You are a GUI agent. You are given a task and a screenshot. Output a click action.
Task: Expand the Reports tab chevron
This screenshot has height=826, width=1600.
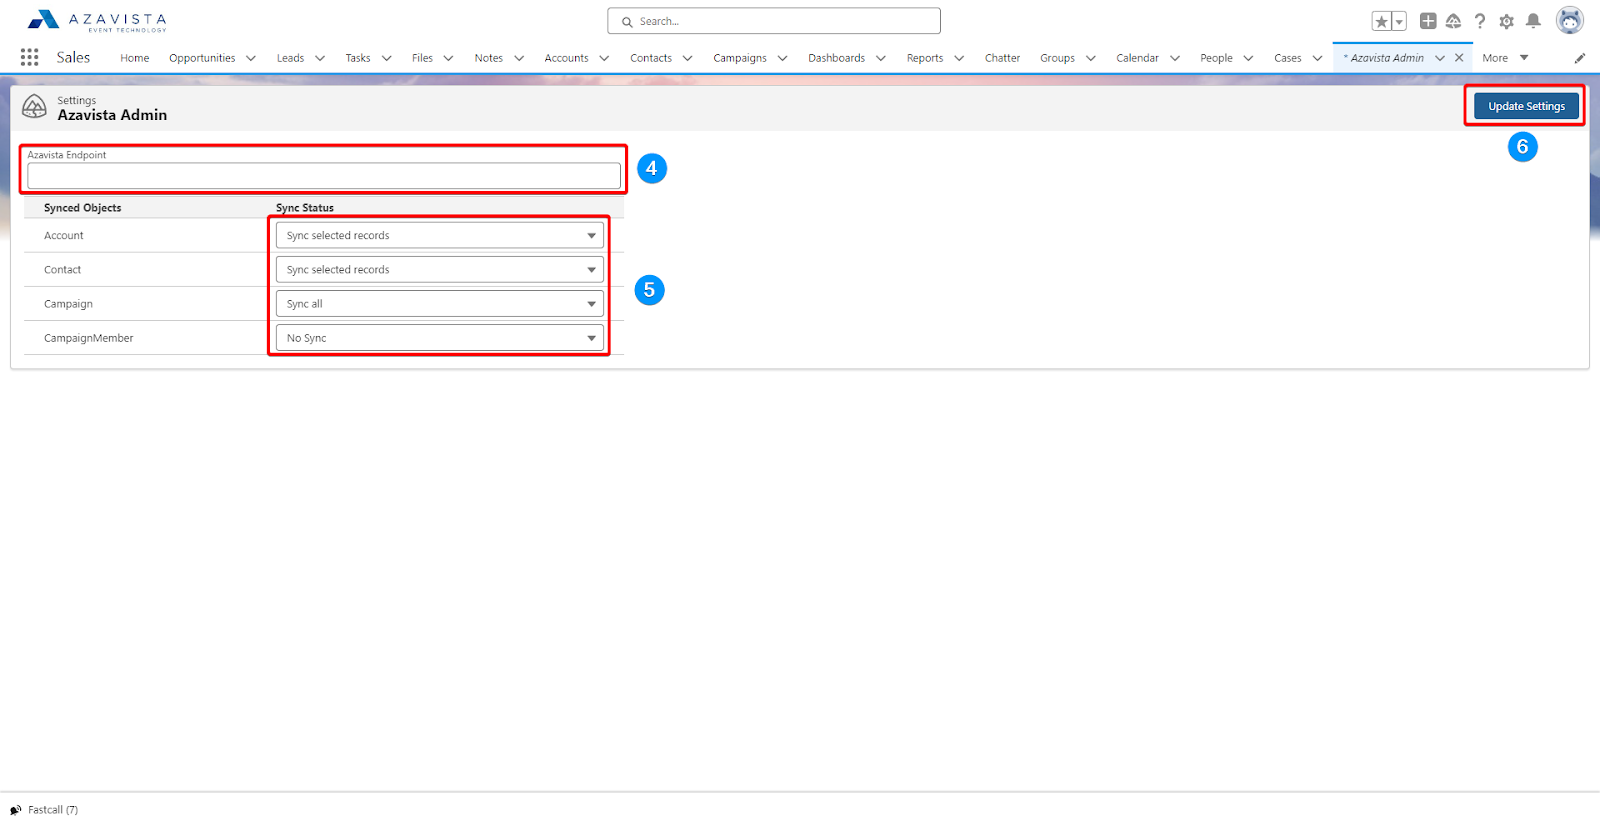pos(959,58)
